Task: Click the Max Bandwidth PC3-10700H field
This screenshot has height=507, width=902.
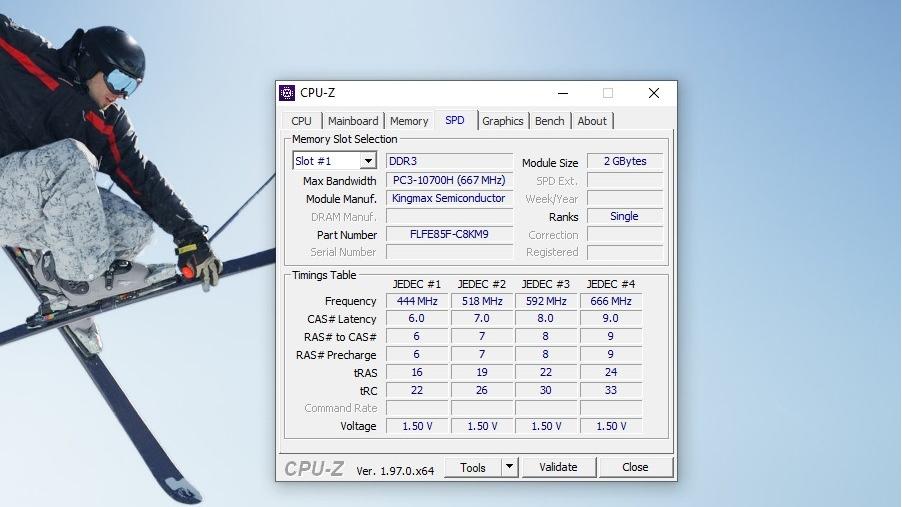Action: click(449, 180)
